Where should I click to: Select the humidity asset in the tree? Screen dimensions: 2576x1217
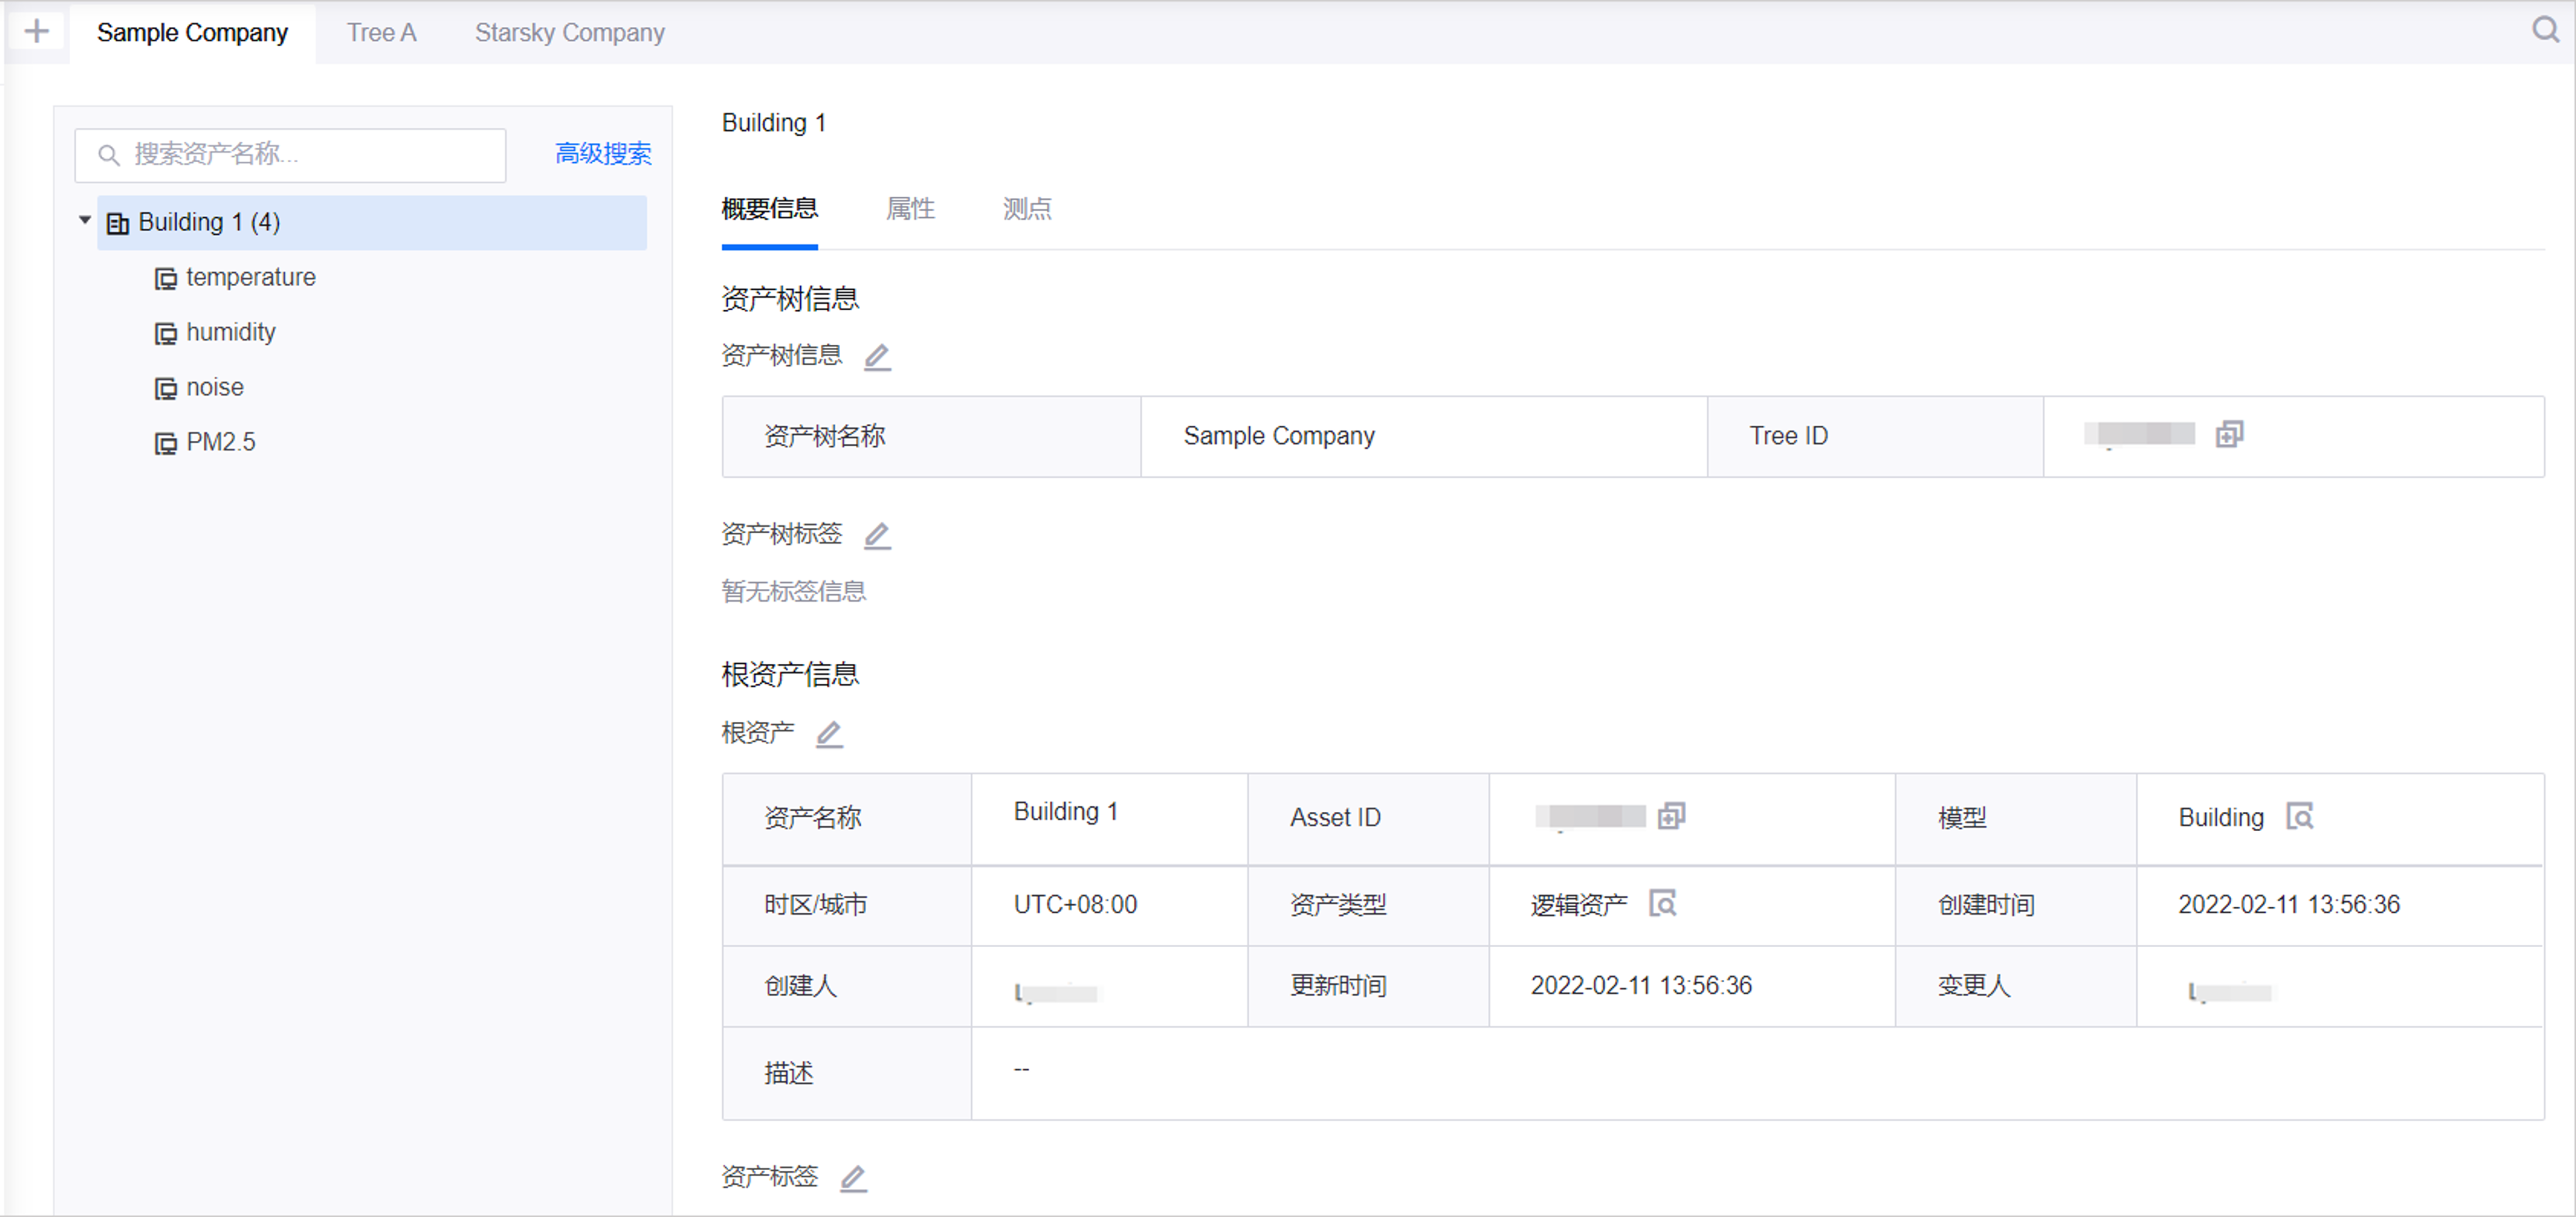point(230,332)
